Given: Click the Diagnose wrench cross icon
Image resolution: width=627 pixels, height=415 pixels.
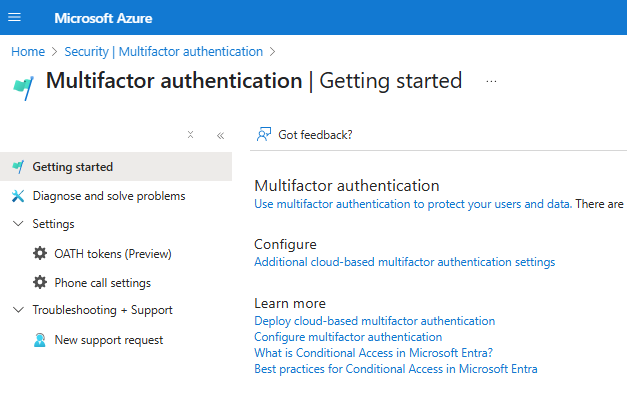Looking at the screenshot, I should click(18, 196).
